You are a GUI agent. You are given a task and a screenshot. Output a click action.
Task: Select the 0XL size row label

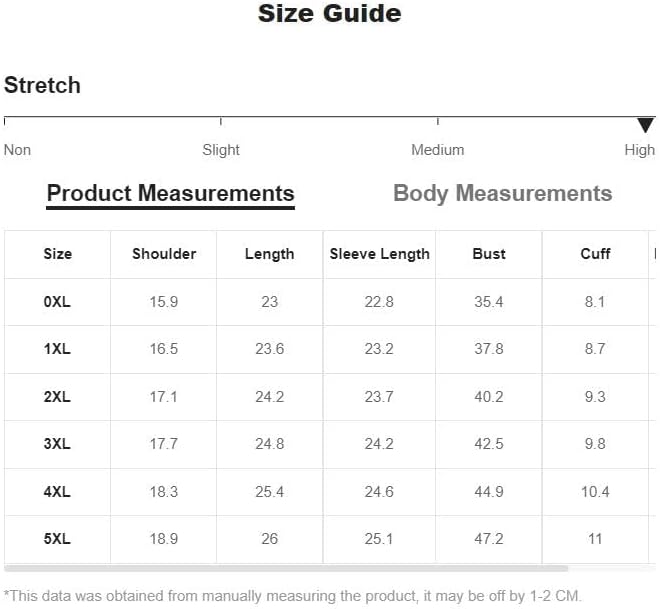[57, 302]
